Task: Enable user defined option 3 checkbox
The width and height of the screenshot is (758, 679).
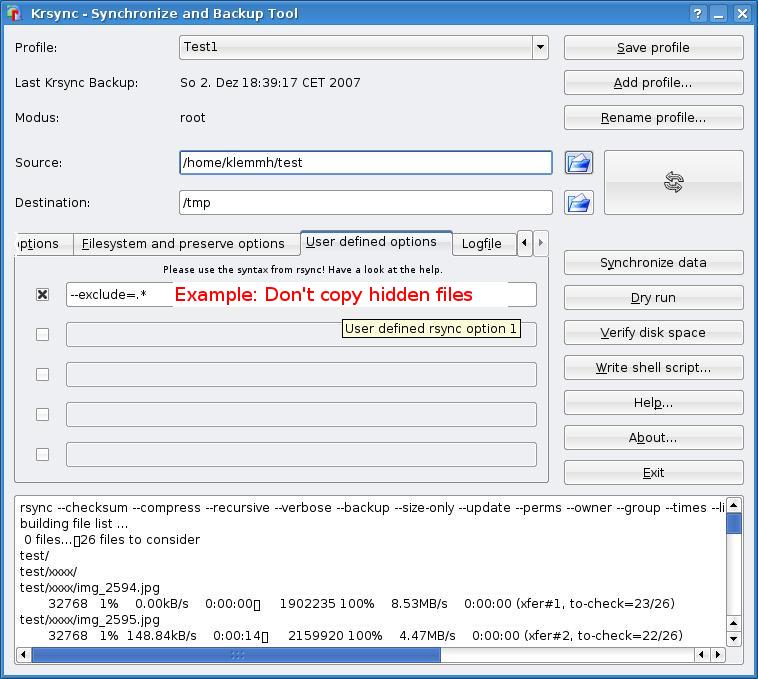Action: click(x=43, y=375)
